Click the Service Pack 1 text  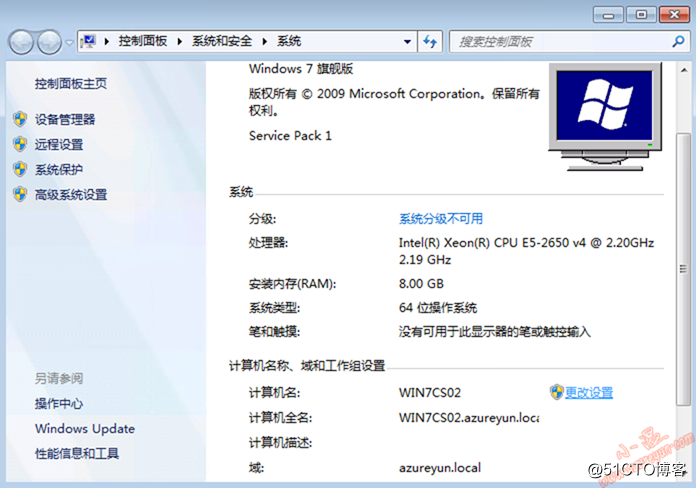point(290,136)
